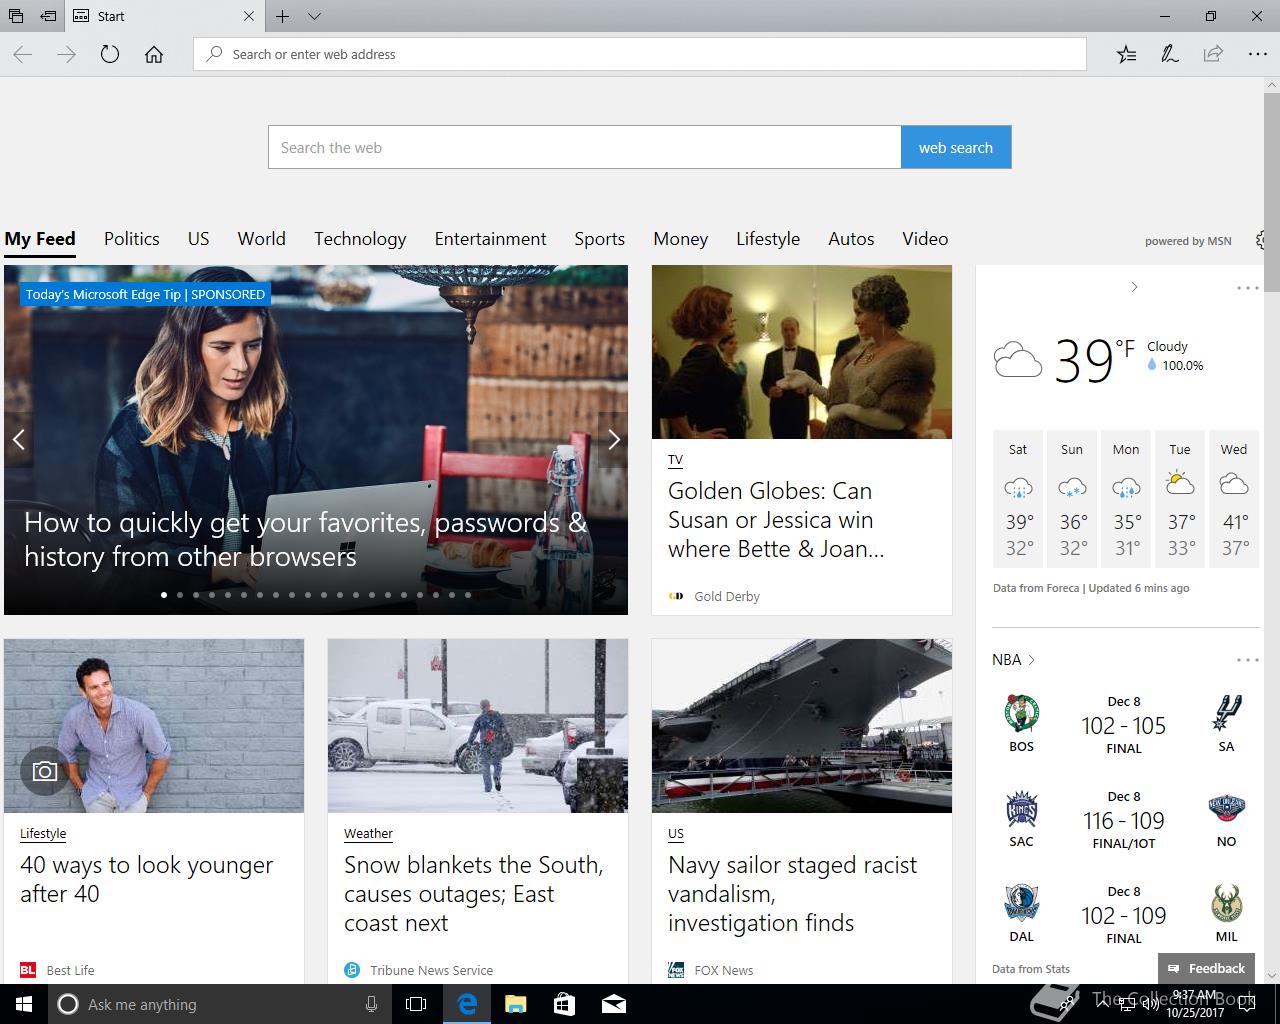Click Saturday weather forecast tile

[x=1018, y=499]
